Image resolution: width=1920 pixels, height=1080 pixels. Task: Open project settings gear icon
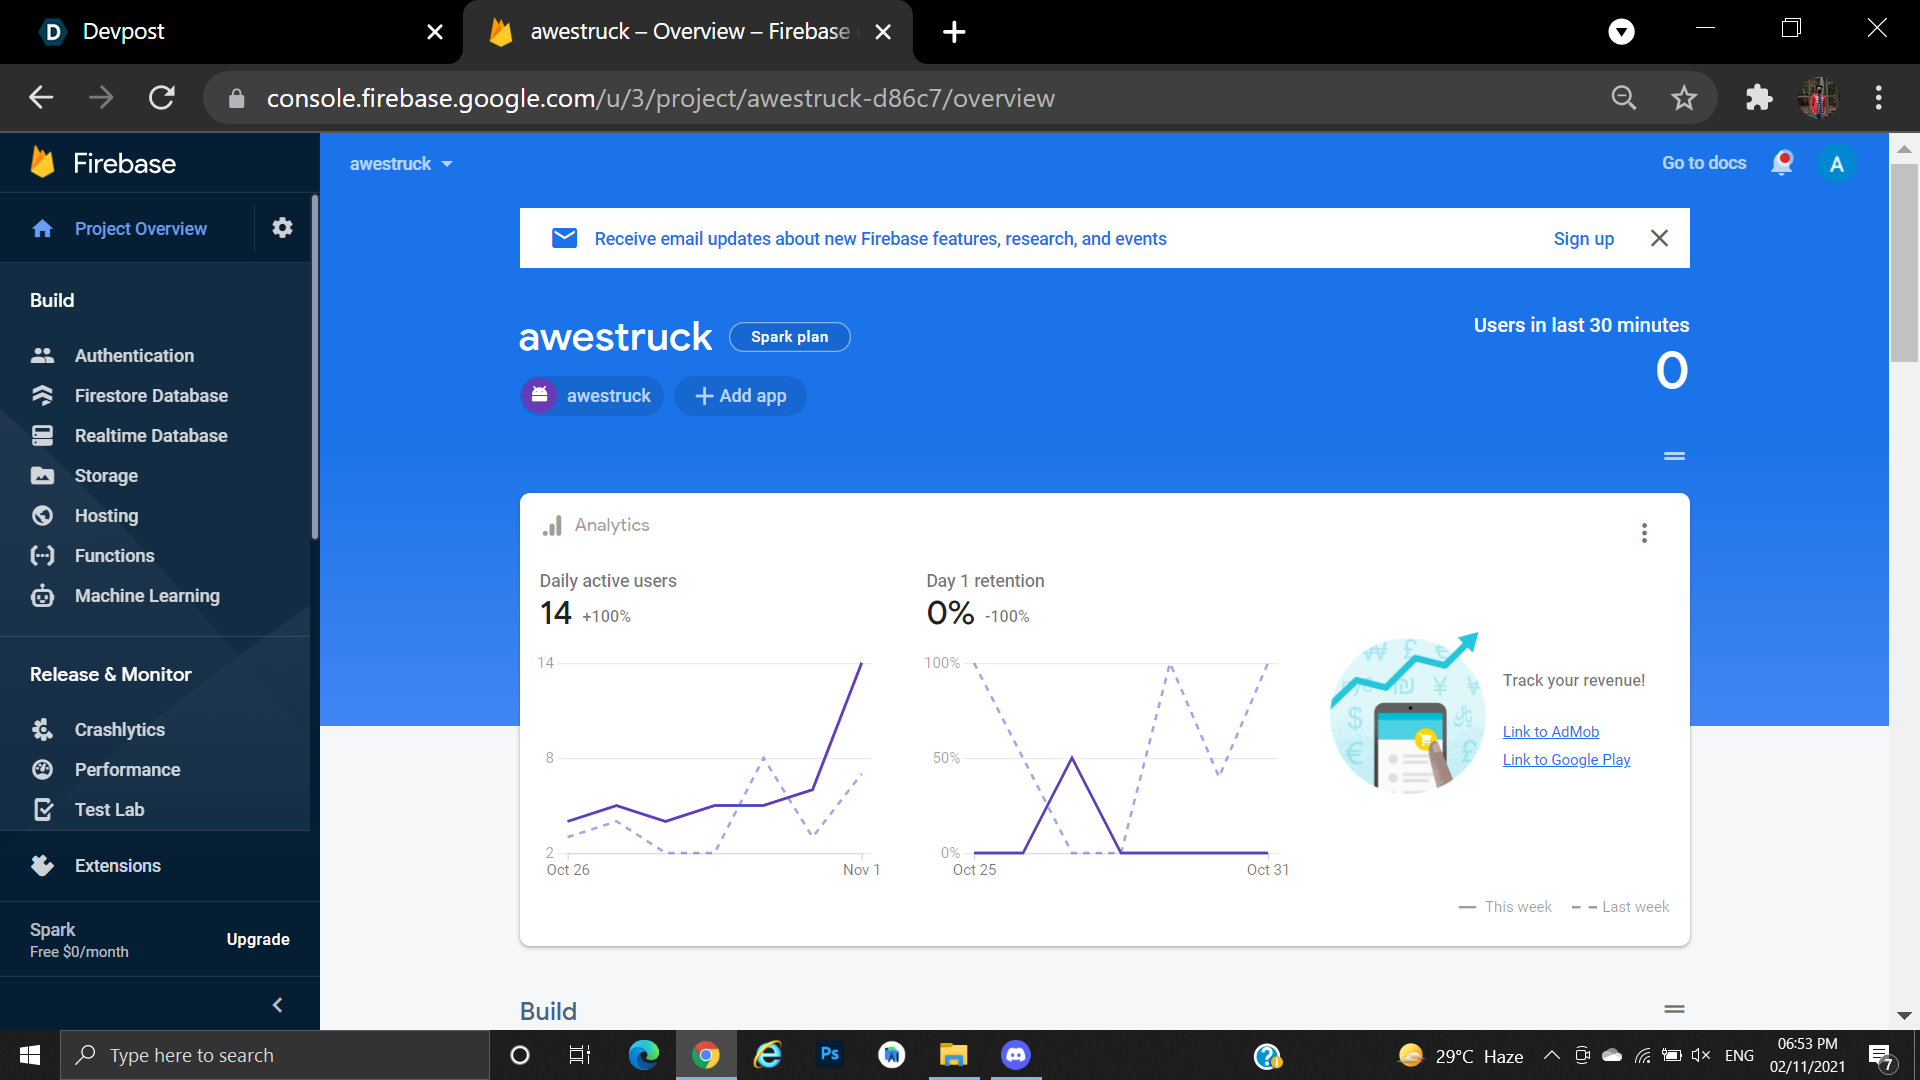(x=282, y=228)
